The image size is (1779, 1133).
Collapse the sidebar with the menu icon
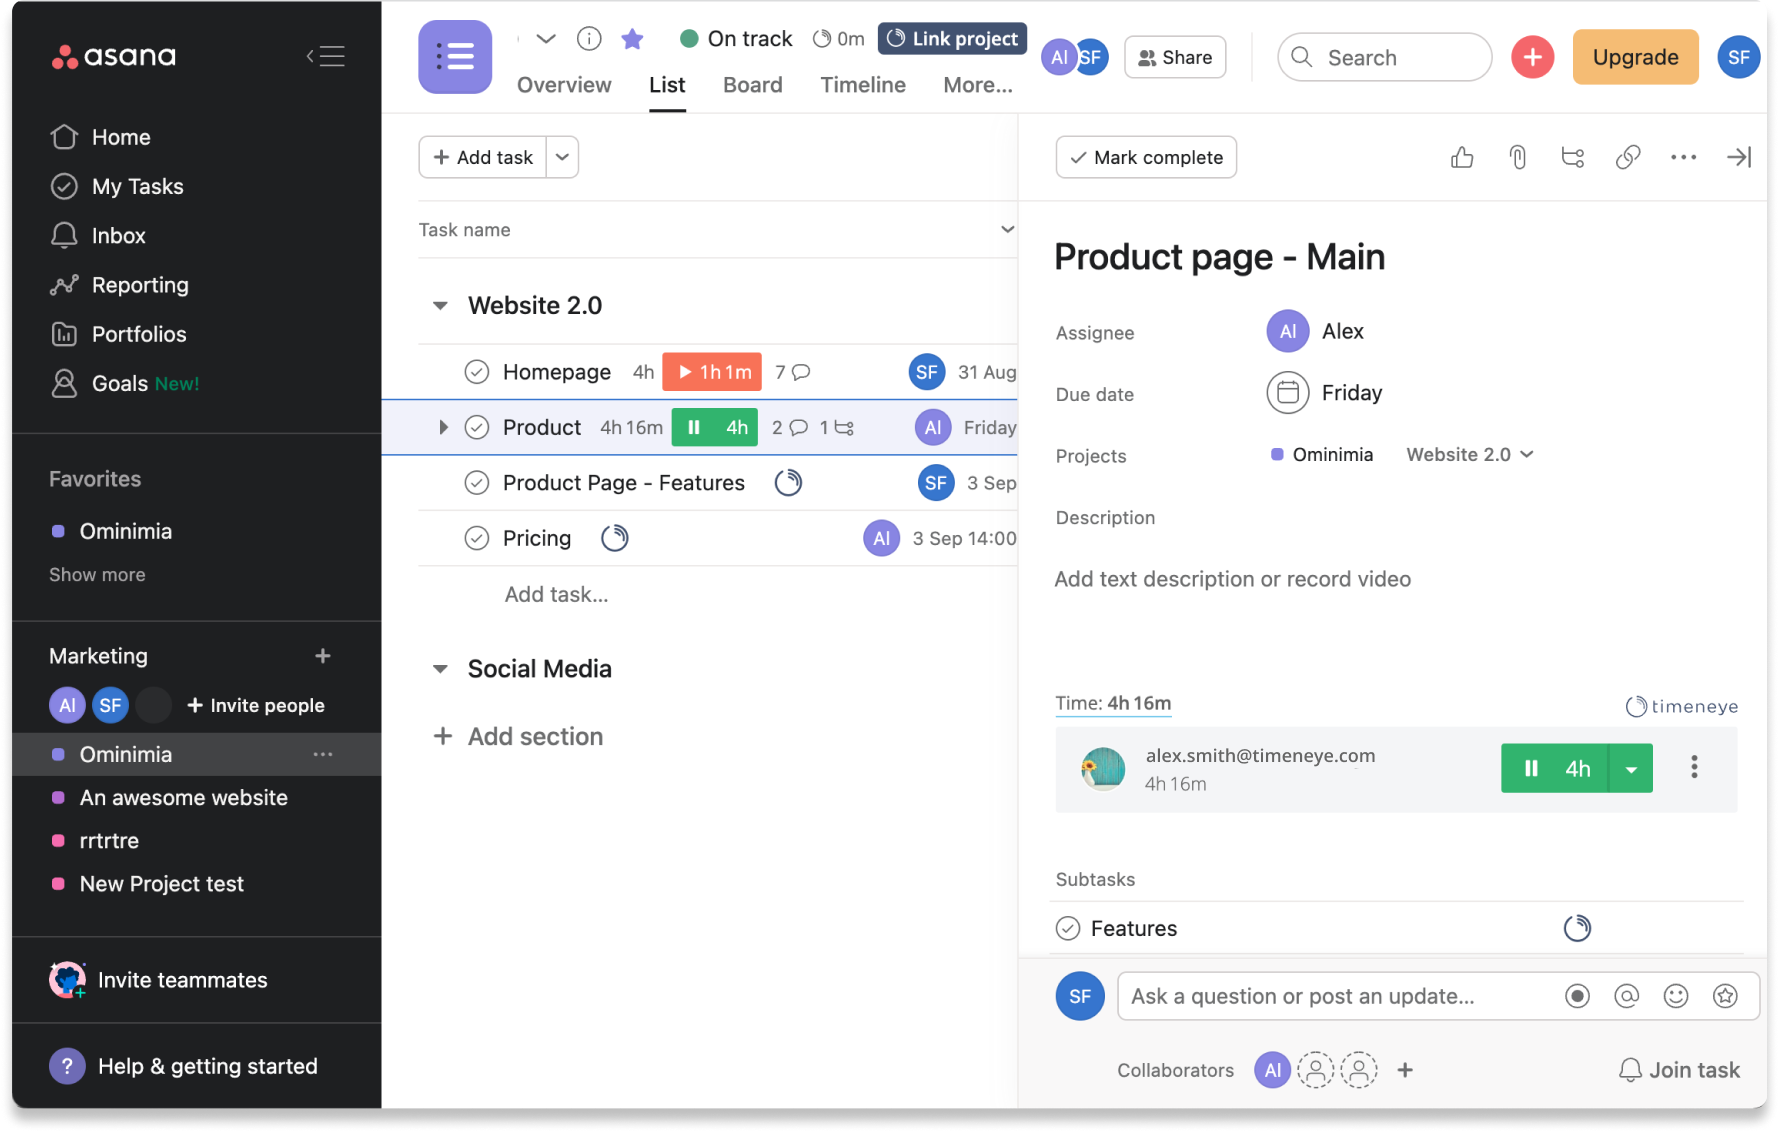point(326,56)
